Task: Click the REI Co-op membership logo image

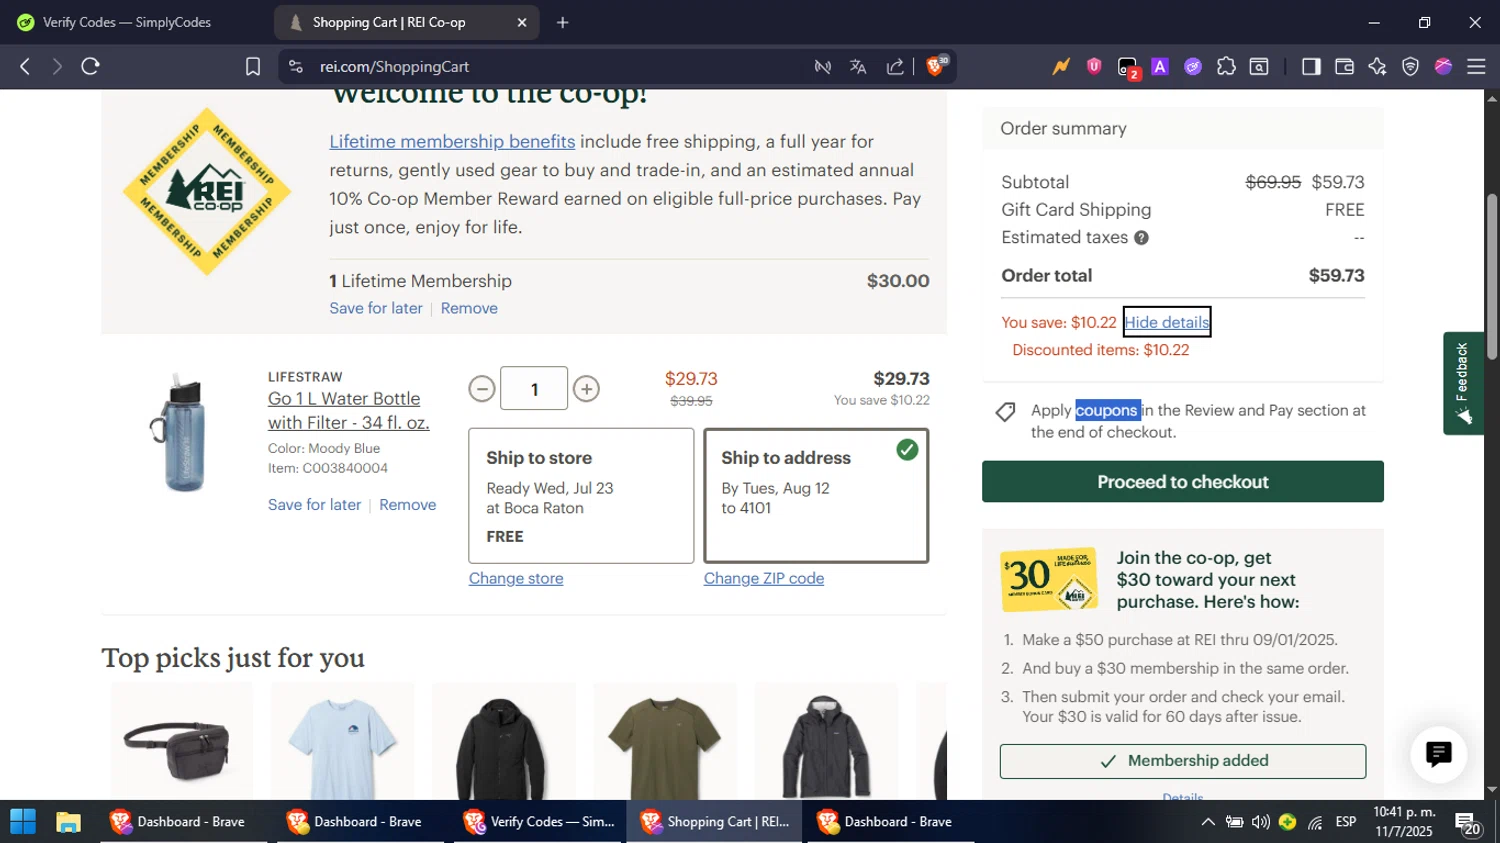Action: [x=207, y=191]
